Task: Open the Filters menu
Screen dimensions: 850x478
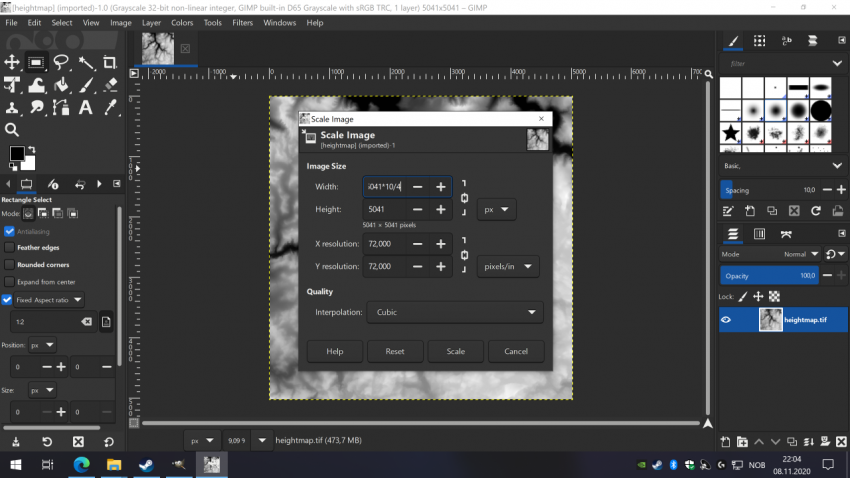Action: [x=242, y=23]
